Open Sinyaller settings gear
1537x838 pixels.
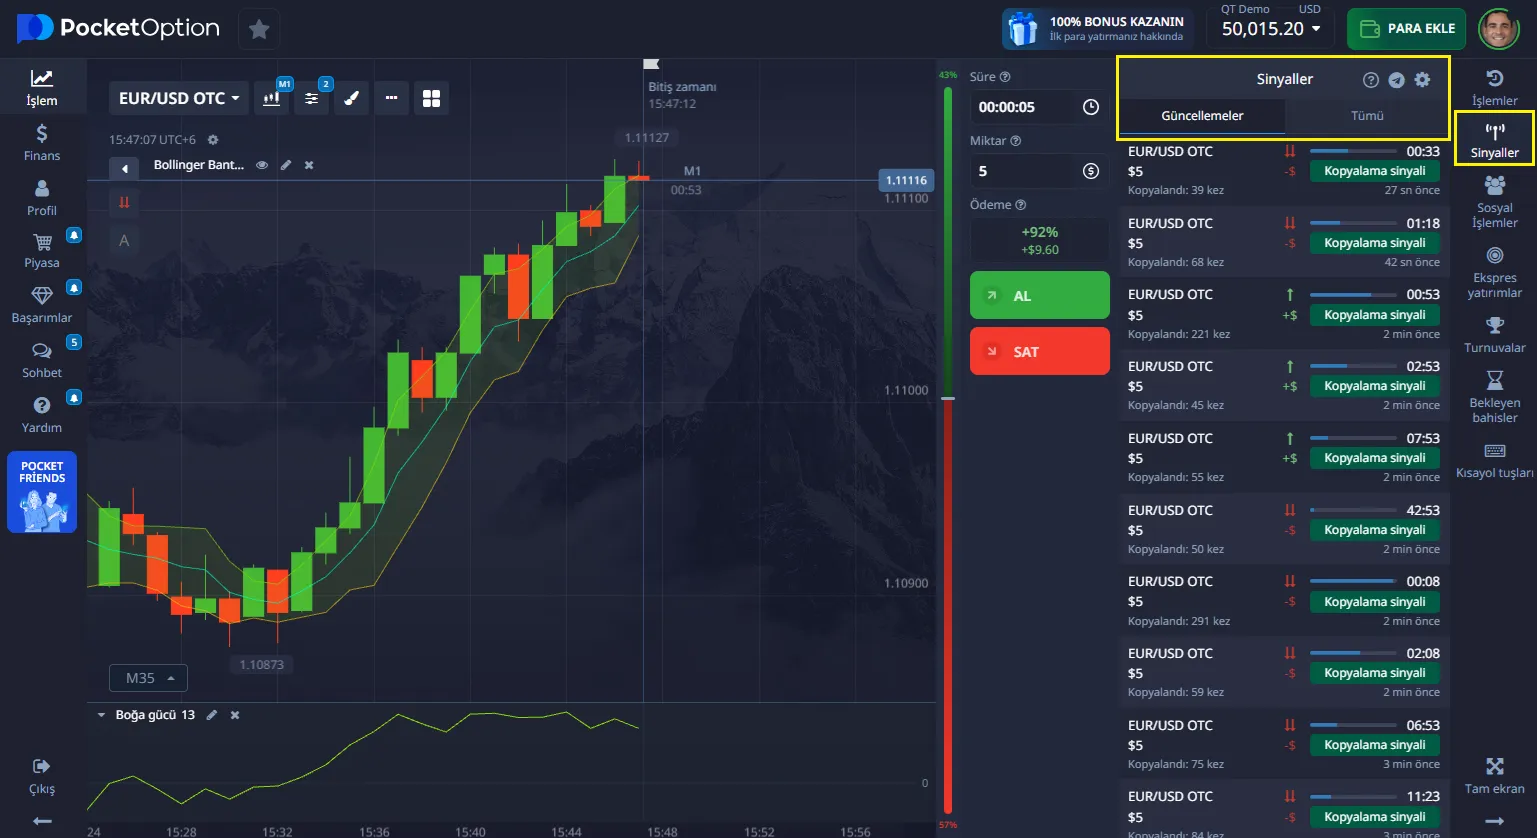(x=1422, y=80)
